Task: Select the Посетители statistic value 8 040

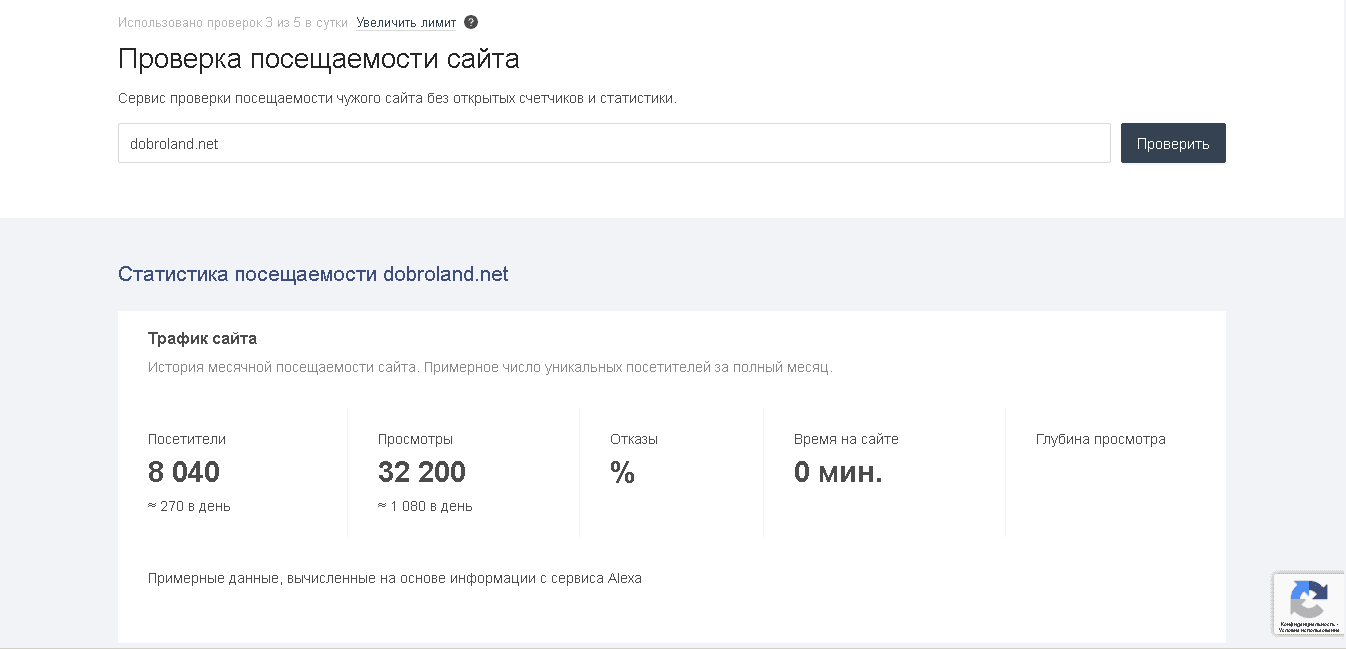Action: tap(182, 472)
